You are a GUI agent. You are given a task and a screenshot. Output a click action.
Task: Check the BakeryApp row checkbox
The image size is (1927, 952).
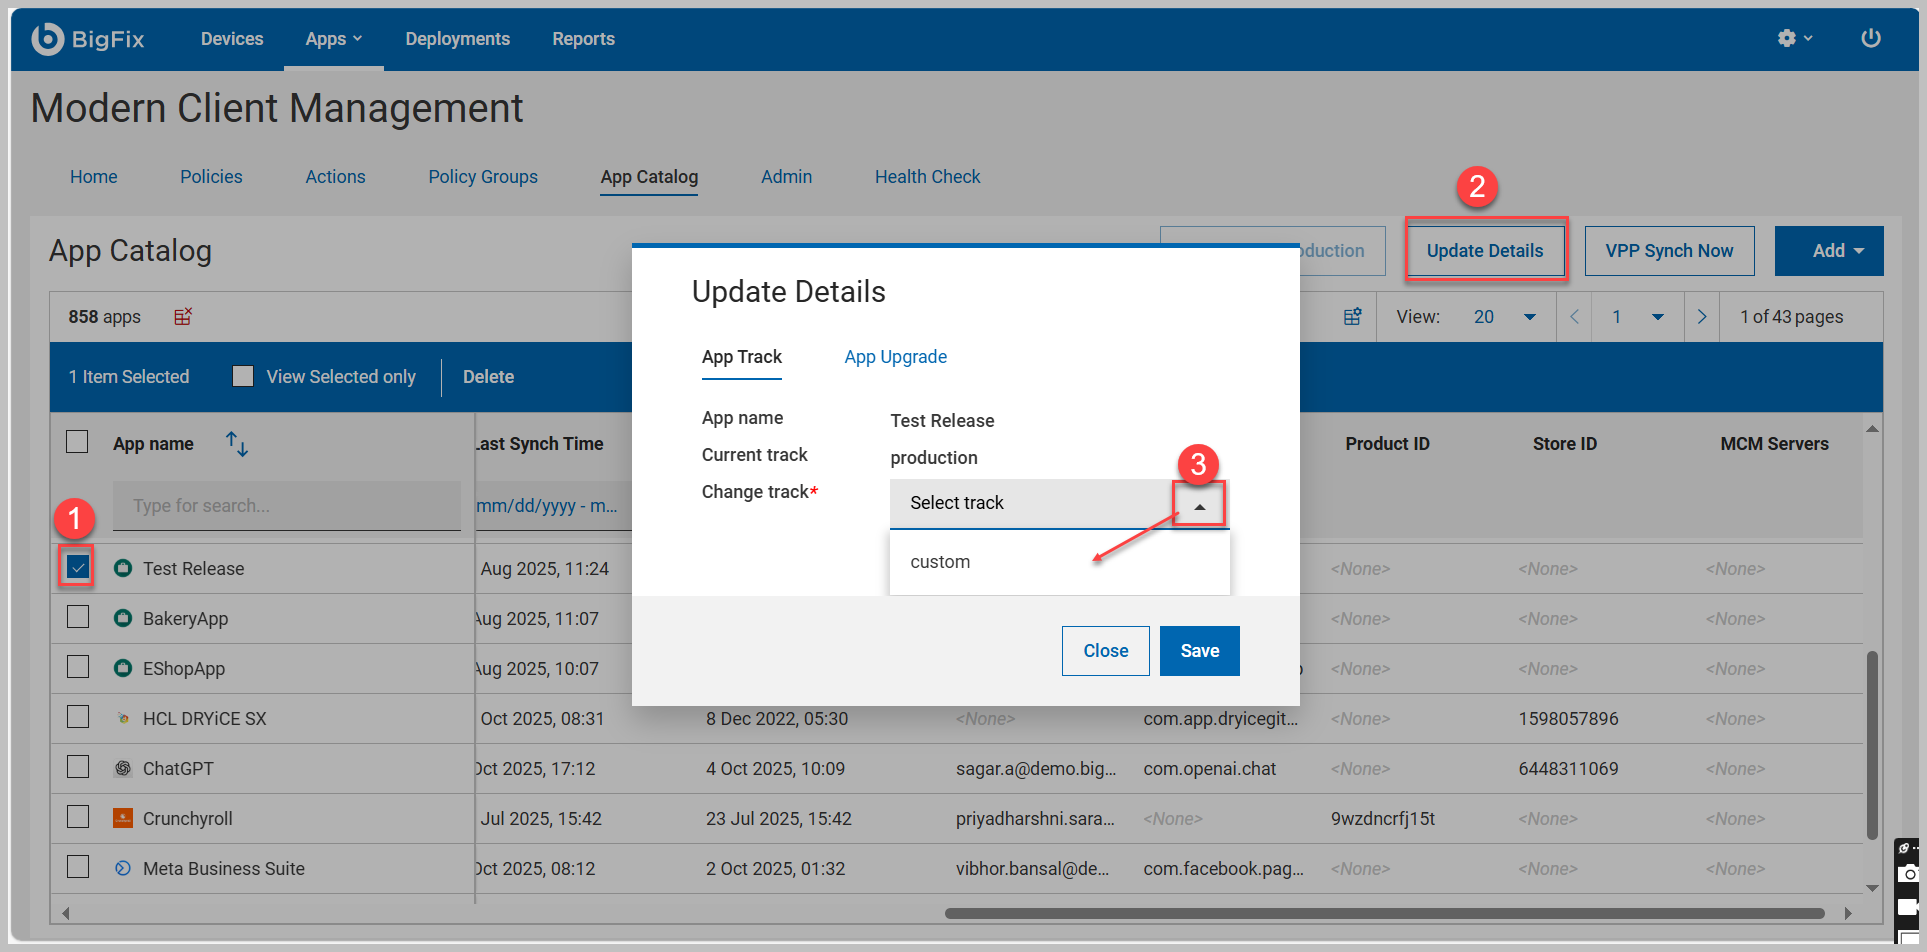click(77, 617)
